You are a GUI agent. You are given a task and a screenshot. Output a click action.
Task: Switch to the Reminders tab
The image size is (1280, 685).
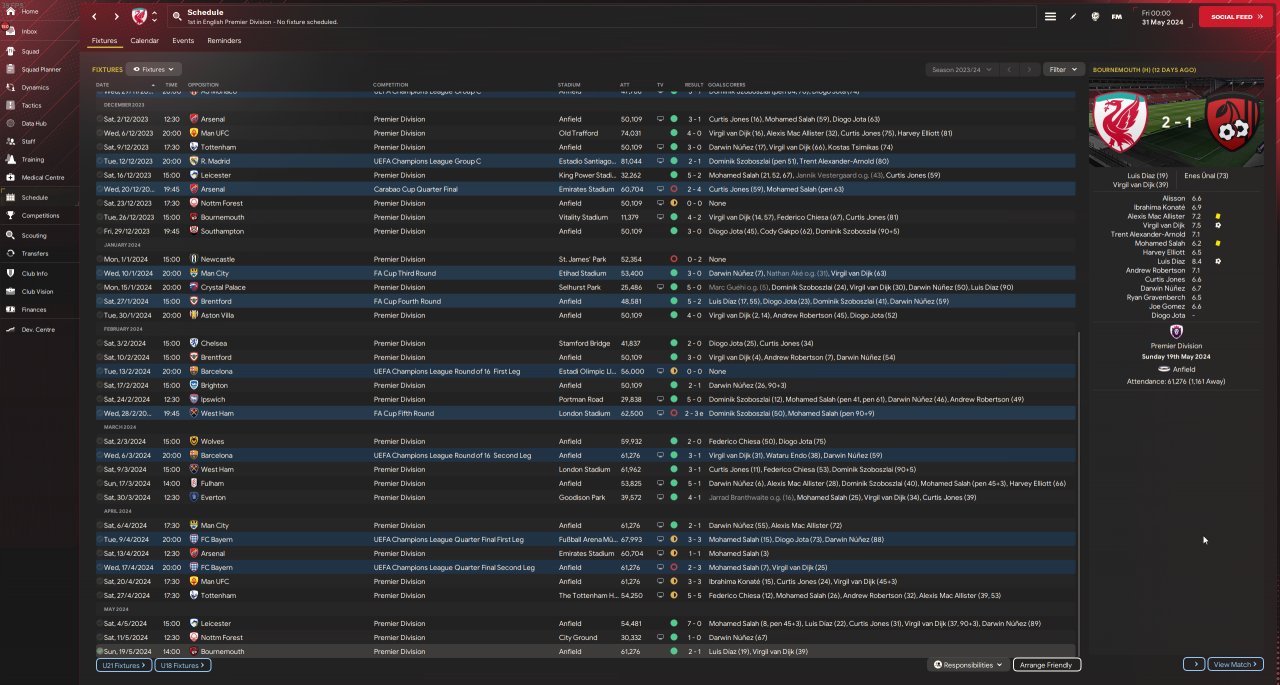224,41
